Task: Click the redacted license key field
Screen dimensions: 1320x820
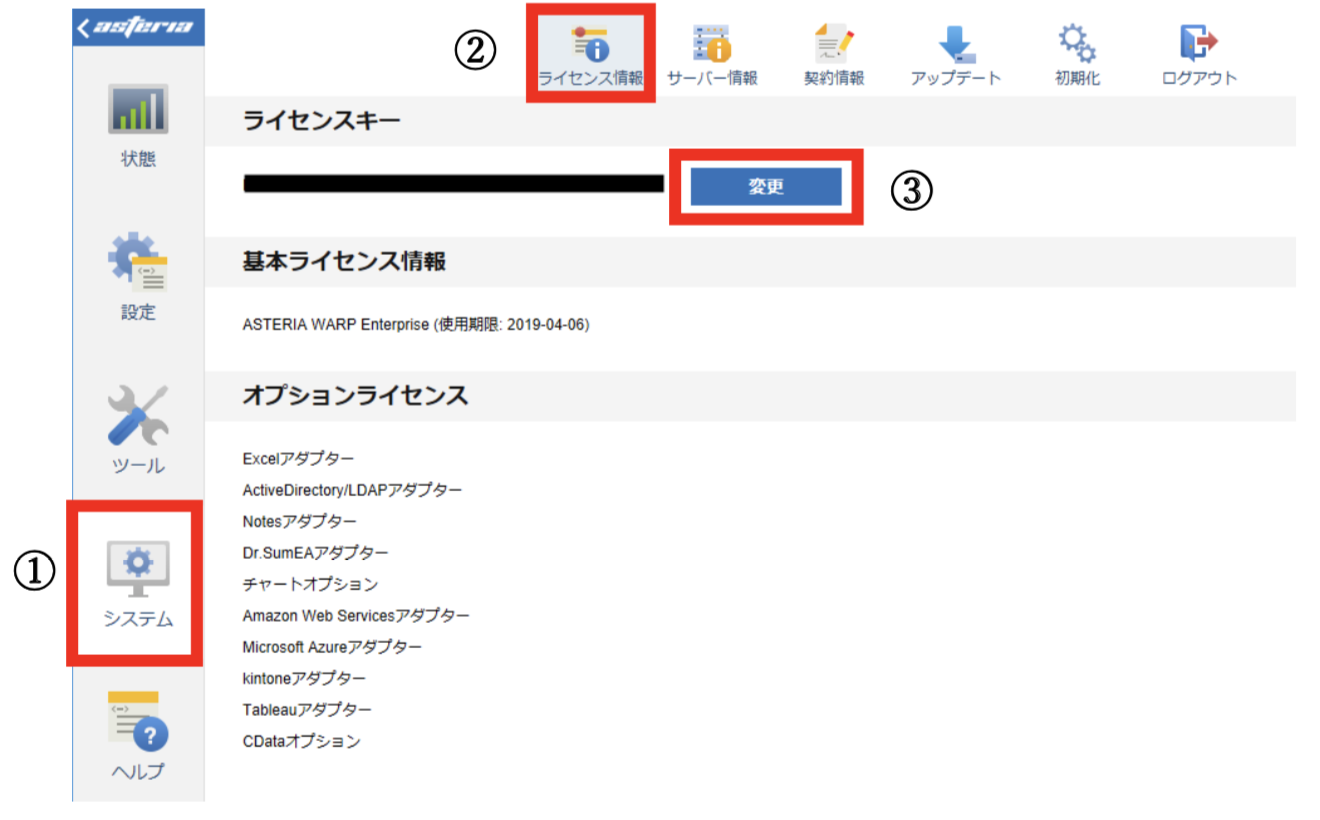Action: pos(454,183)
